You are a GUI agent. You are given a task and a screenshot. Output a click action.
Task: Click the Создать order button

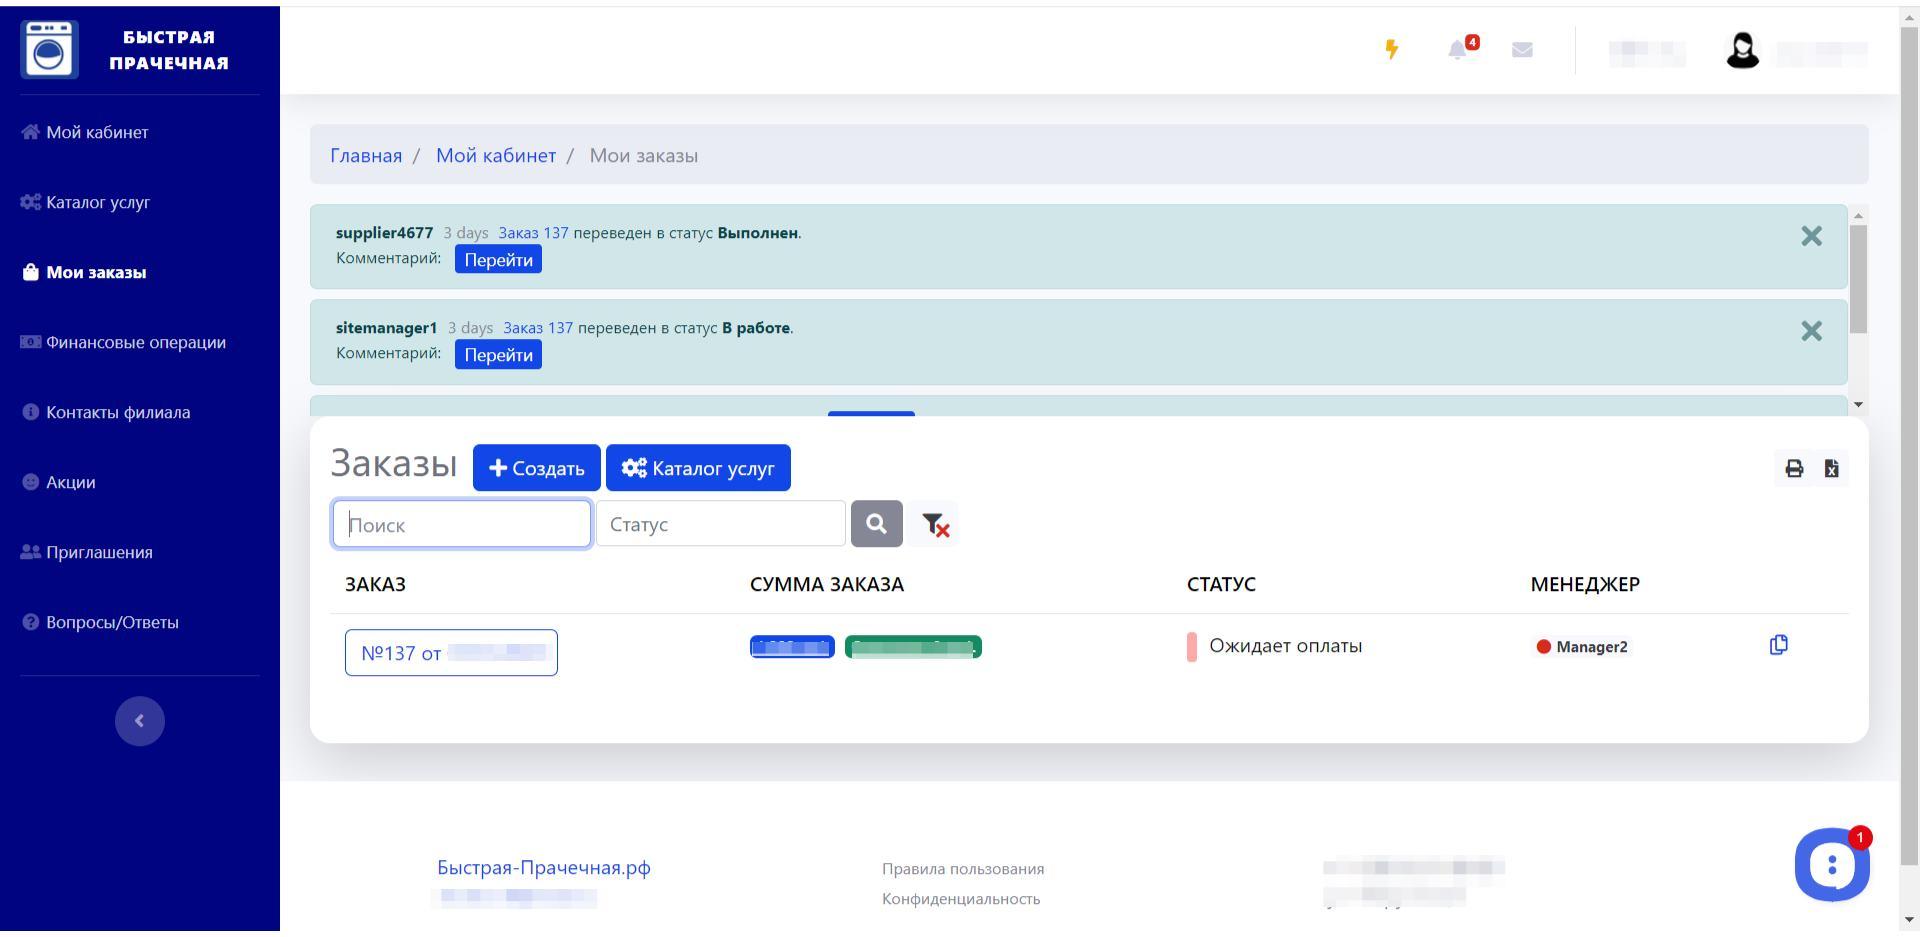click(537, 469)
